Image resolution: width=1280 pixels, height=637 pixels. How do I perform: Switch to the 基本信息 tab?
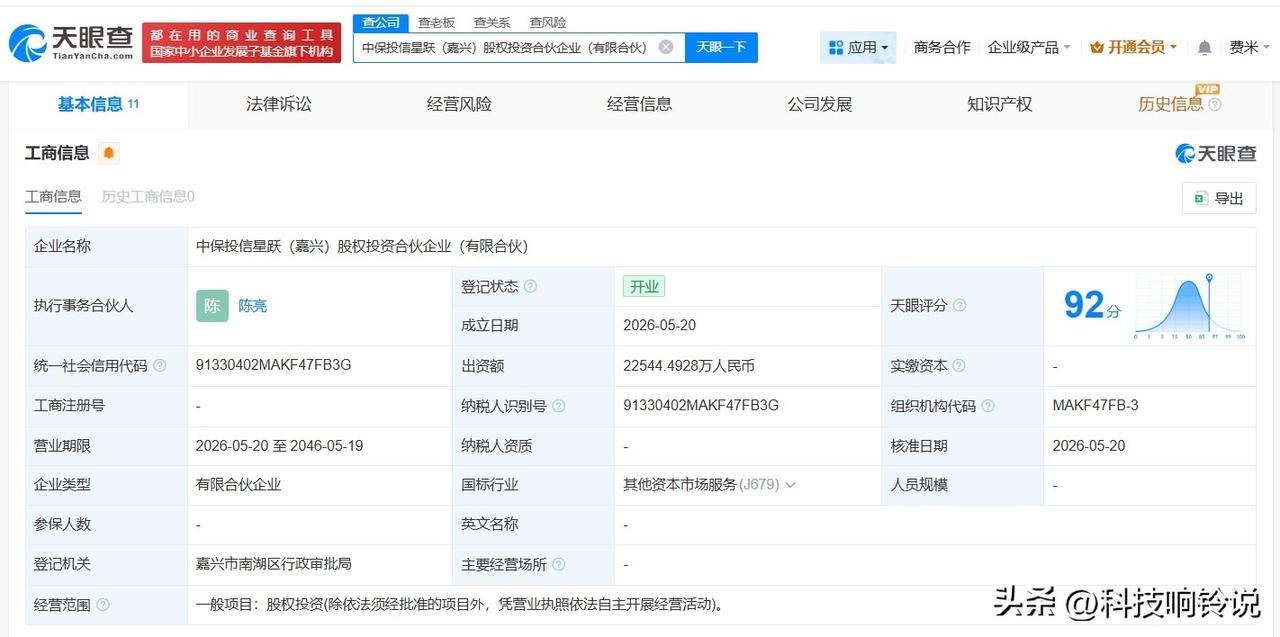coord(98,104)
